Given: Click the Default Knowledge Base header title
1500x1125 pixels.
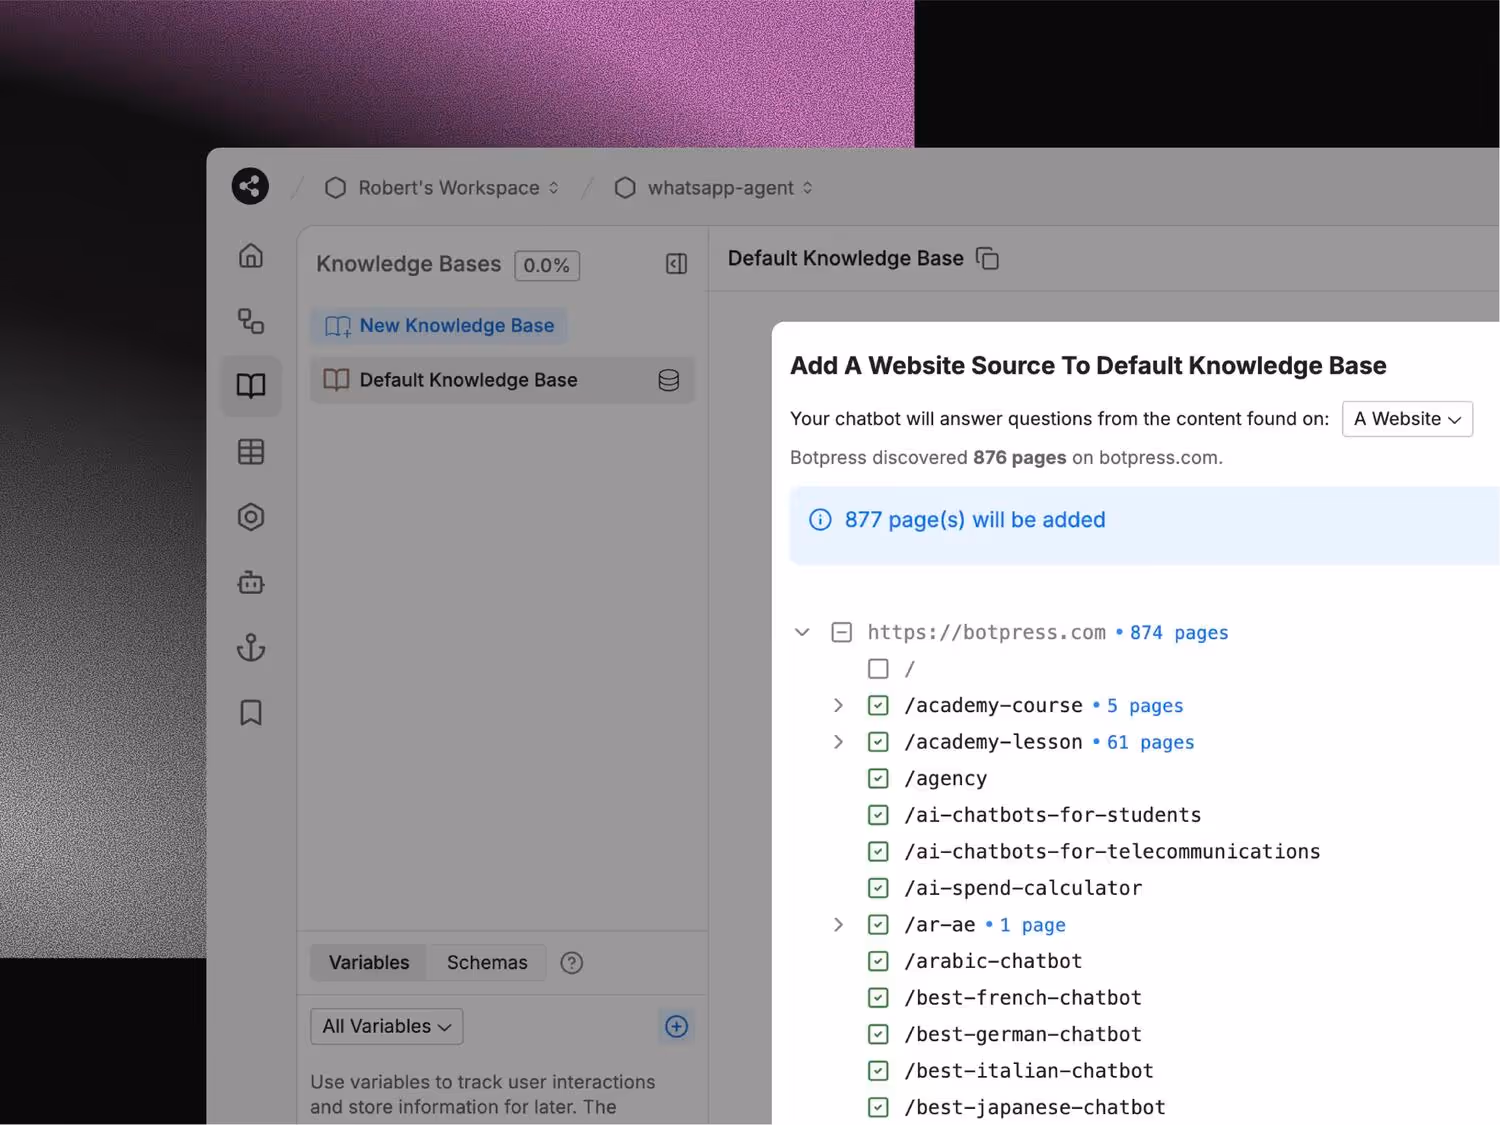Looking at the screenshot, I should [846, 258].
